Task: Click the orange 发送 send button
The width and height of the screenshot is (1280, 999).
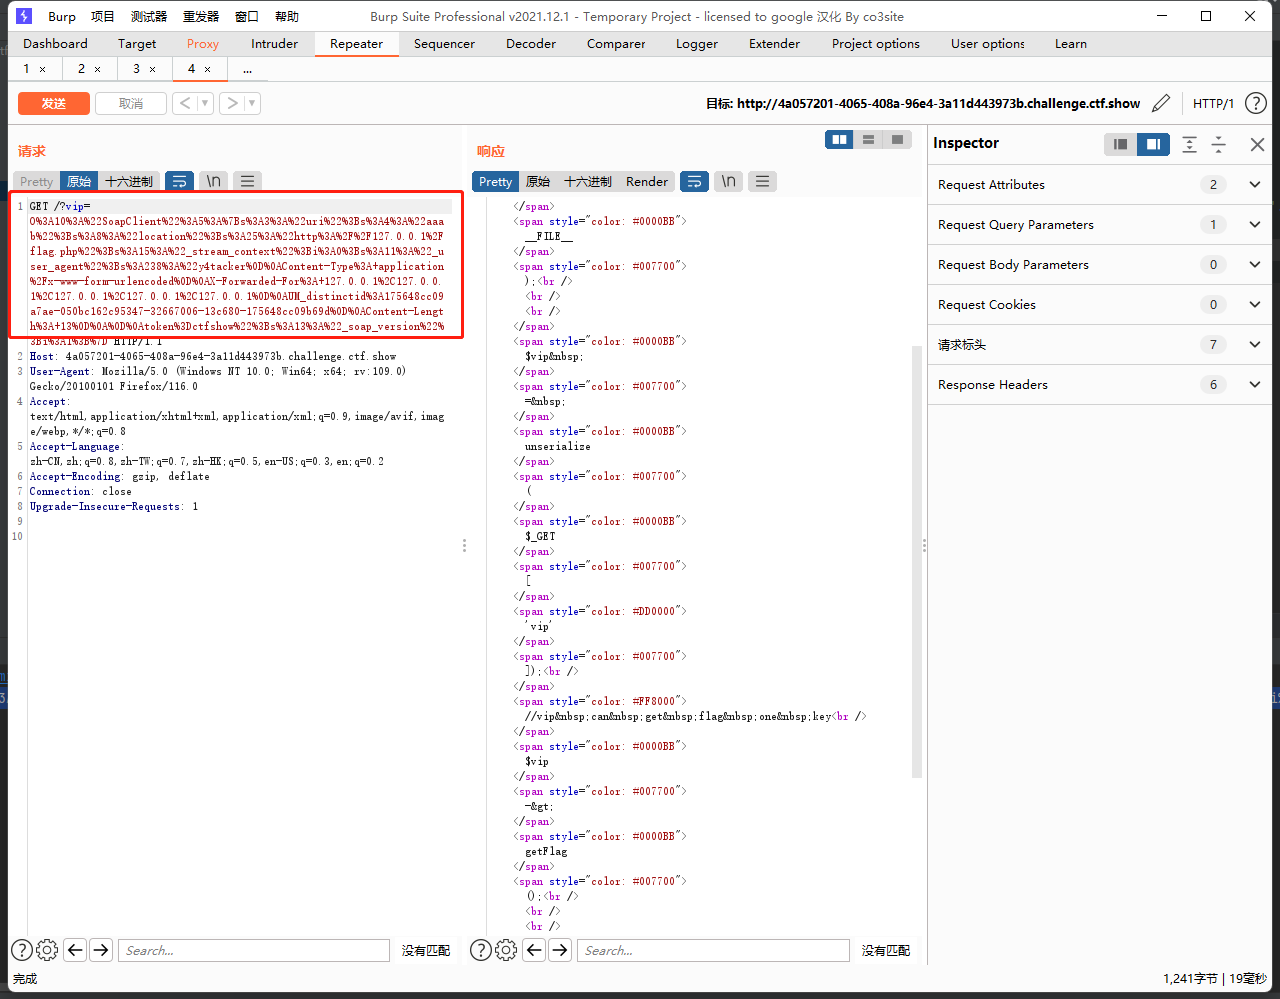Action: (54, 103)
